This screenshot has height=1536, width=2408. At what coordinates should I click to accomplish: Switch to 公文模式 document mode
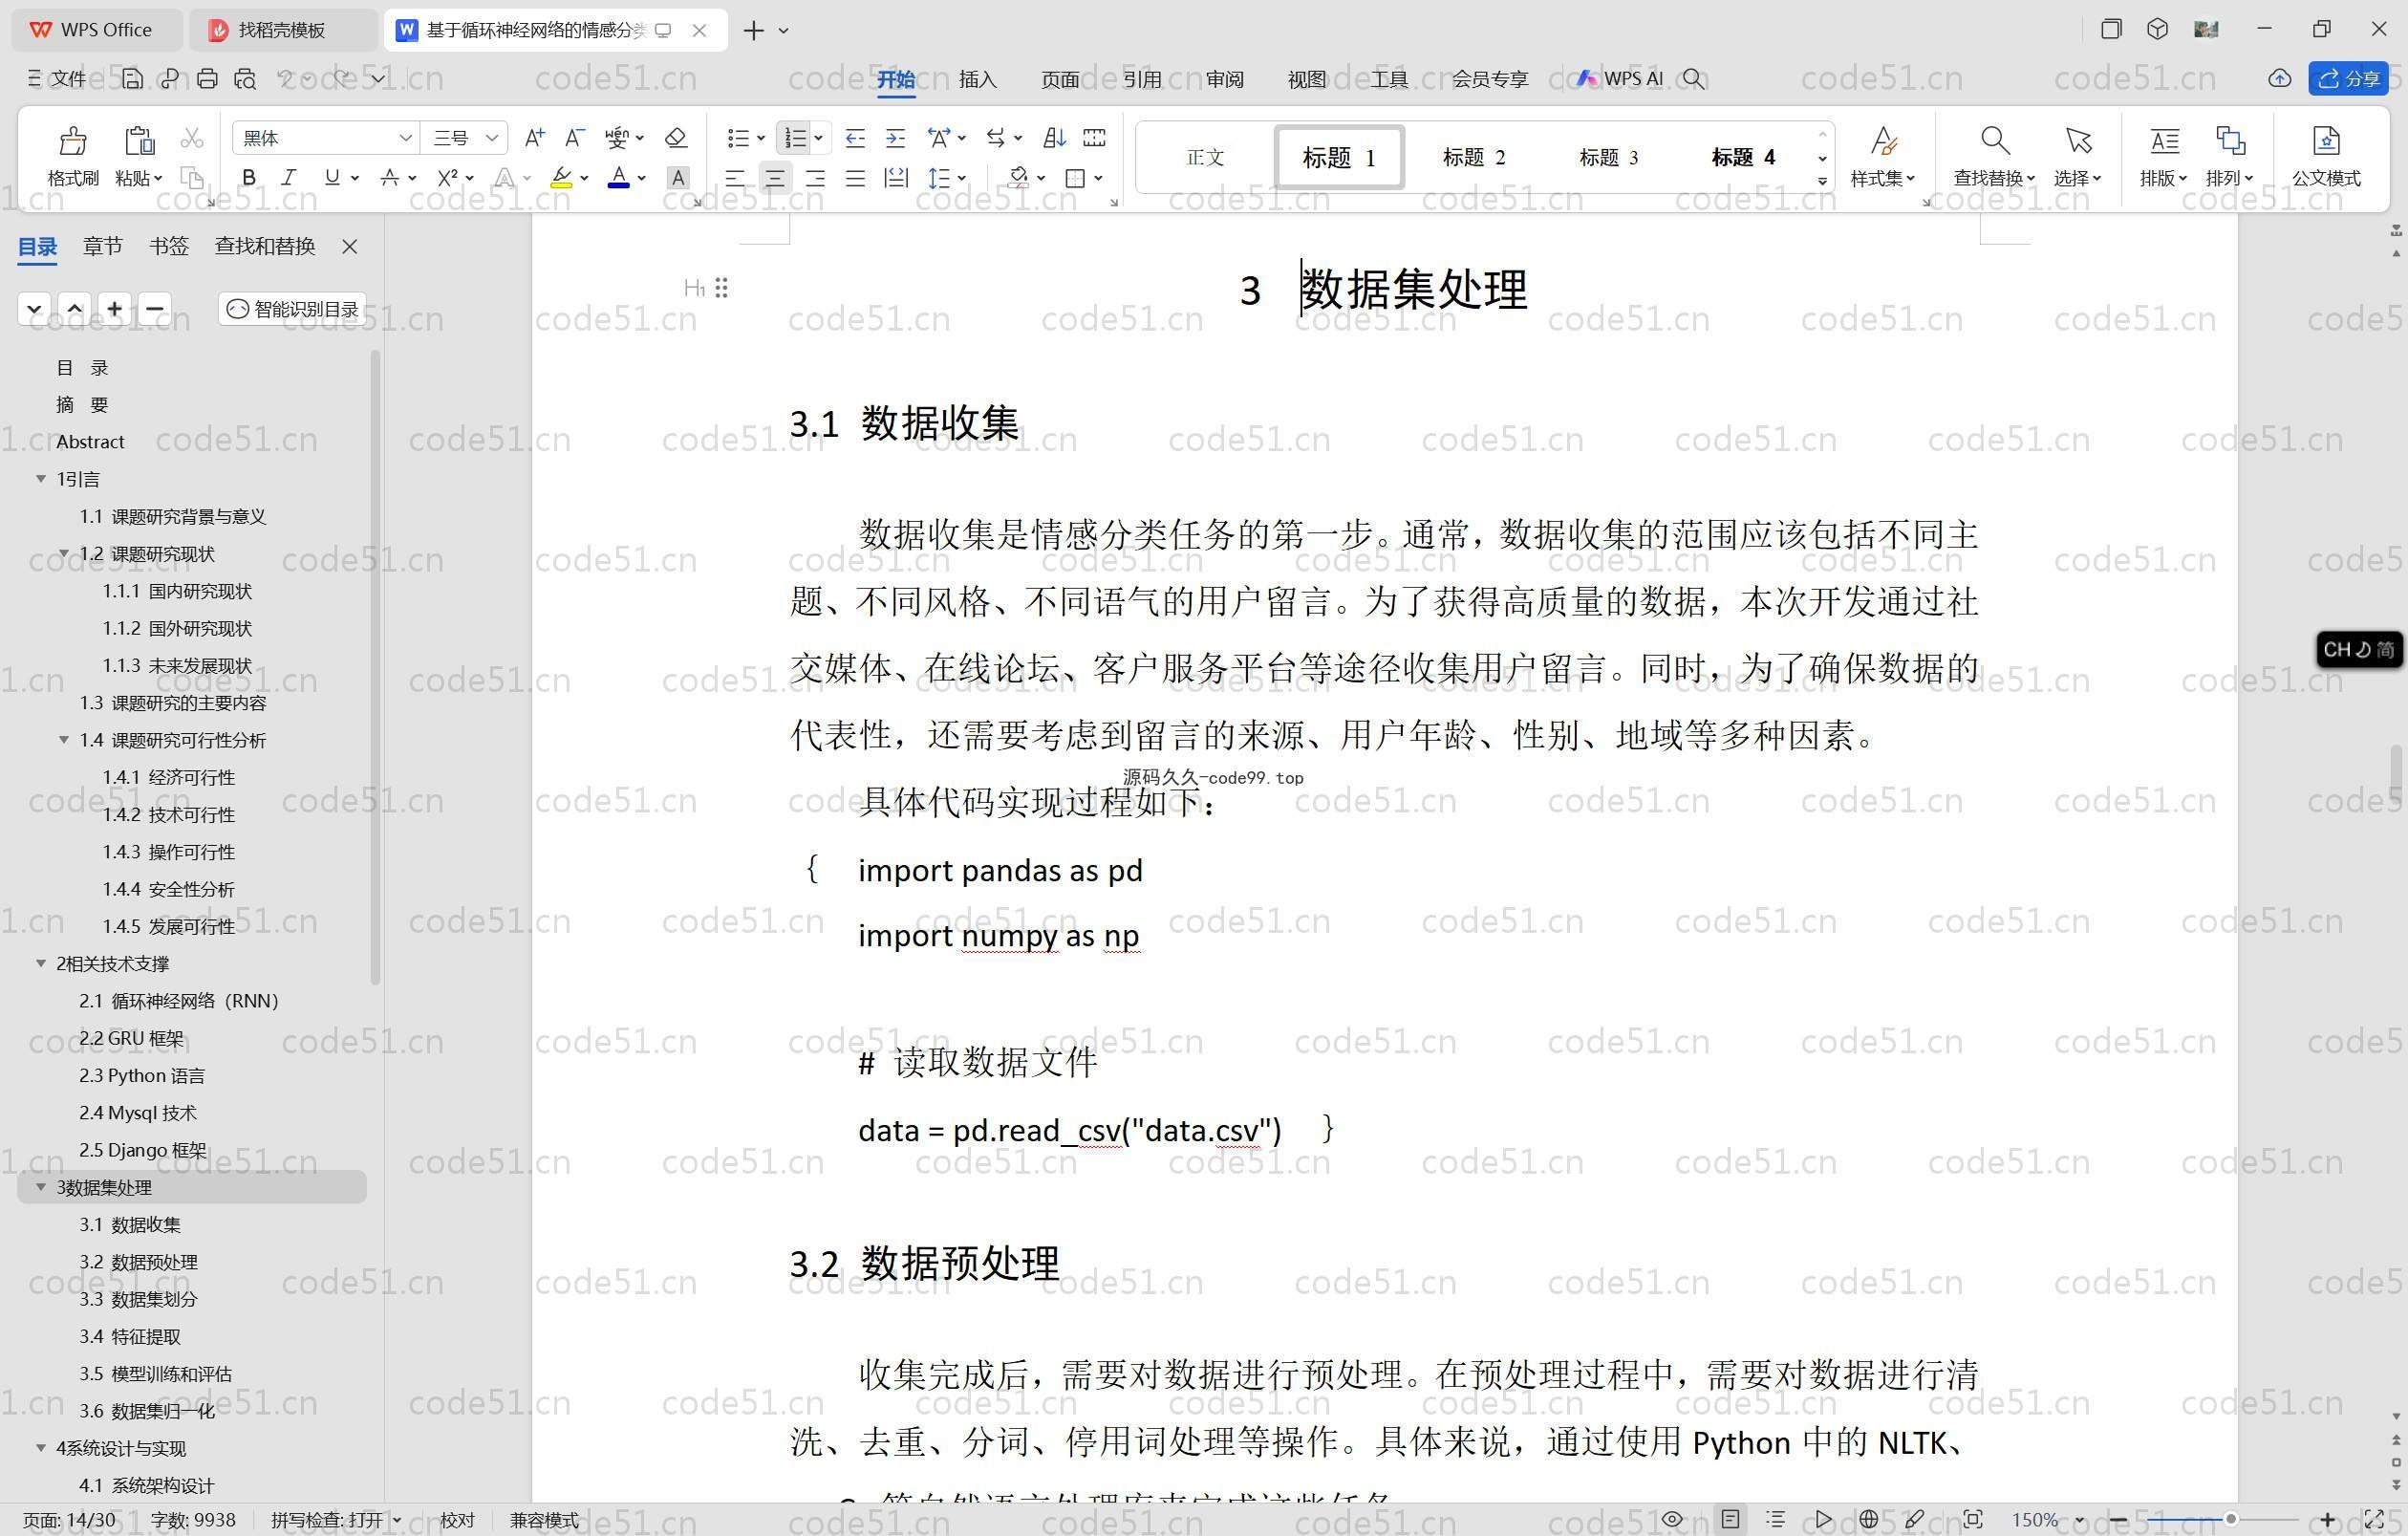[x=2326, y=156]
